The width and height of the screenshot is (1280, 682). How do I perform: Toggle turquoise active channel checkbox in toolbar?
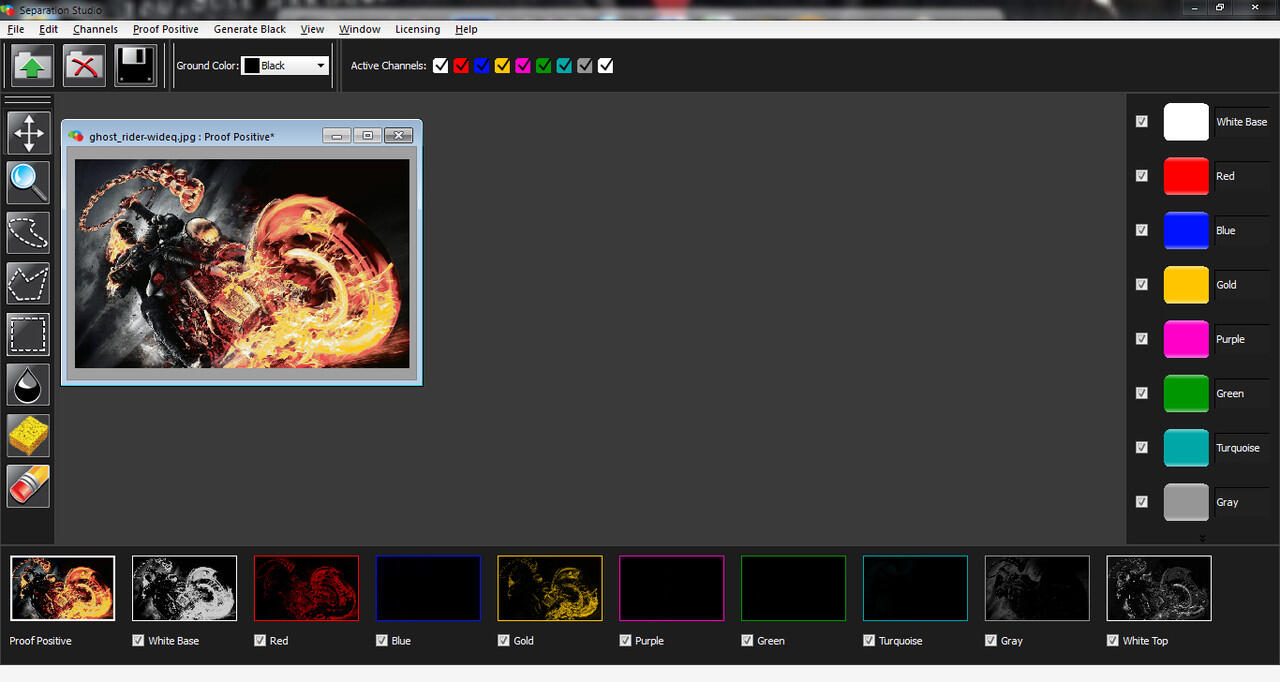tap(564, 66)
